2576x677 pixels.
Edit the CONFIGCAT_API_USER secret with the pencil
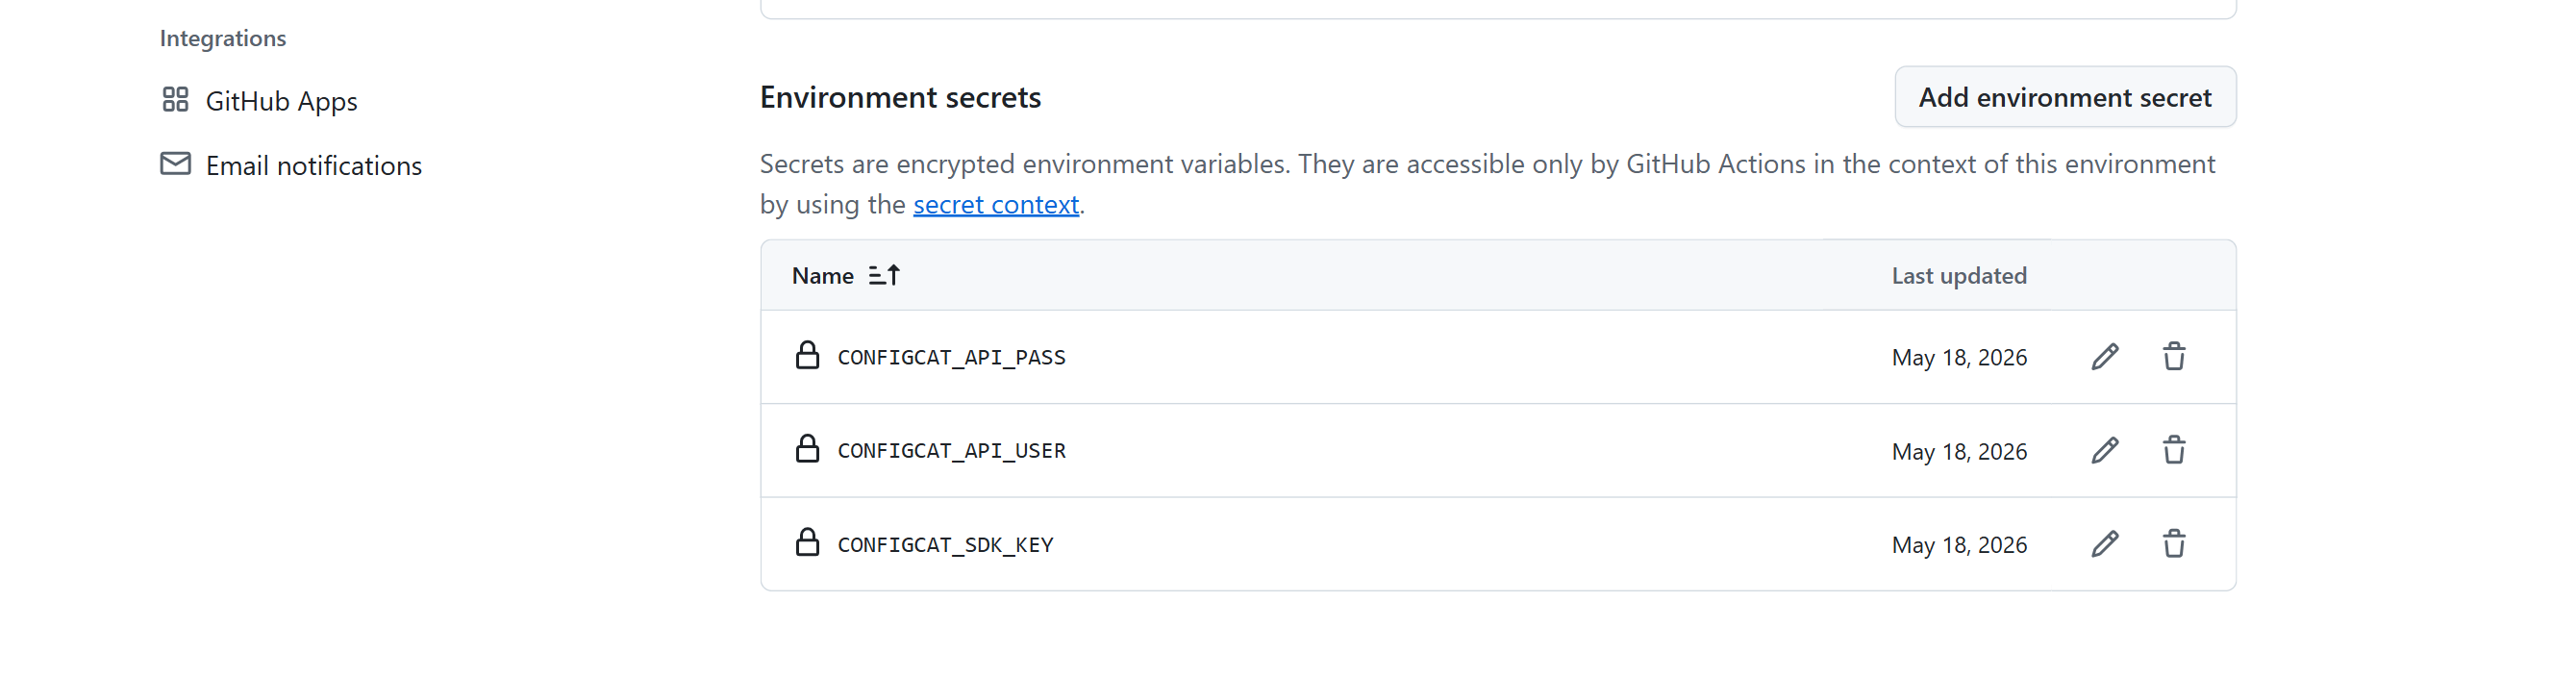[2105, 450]
